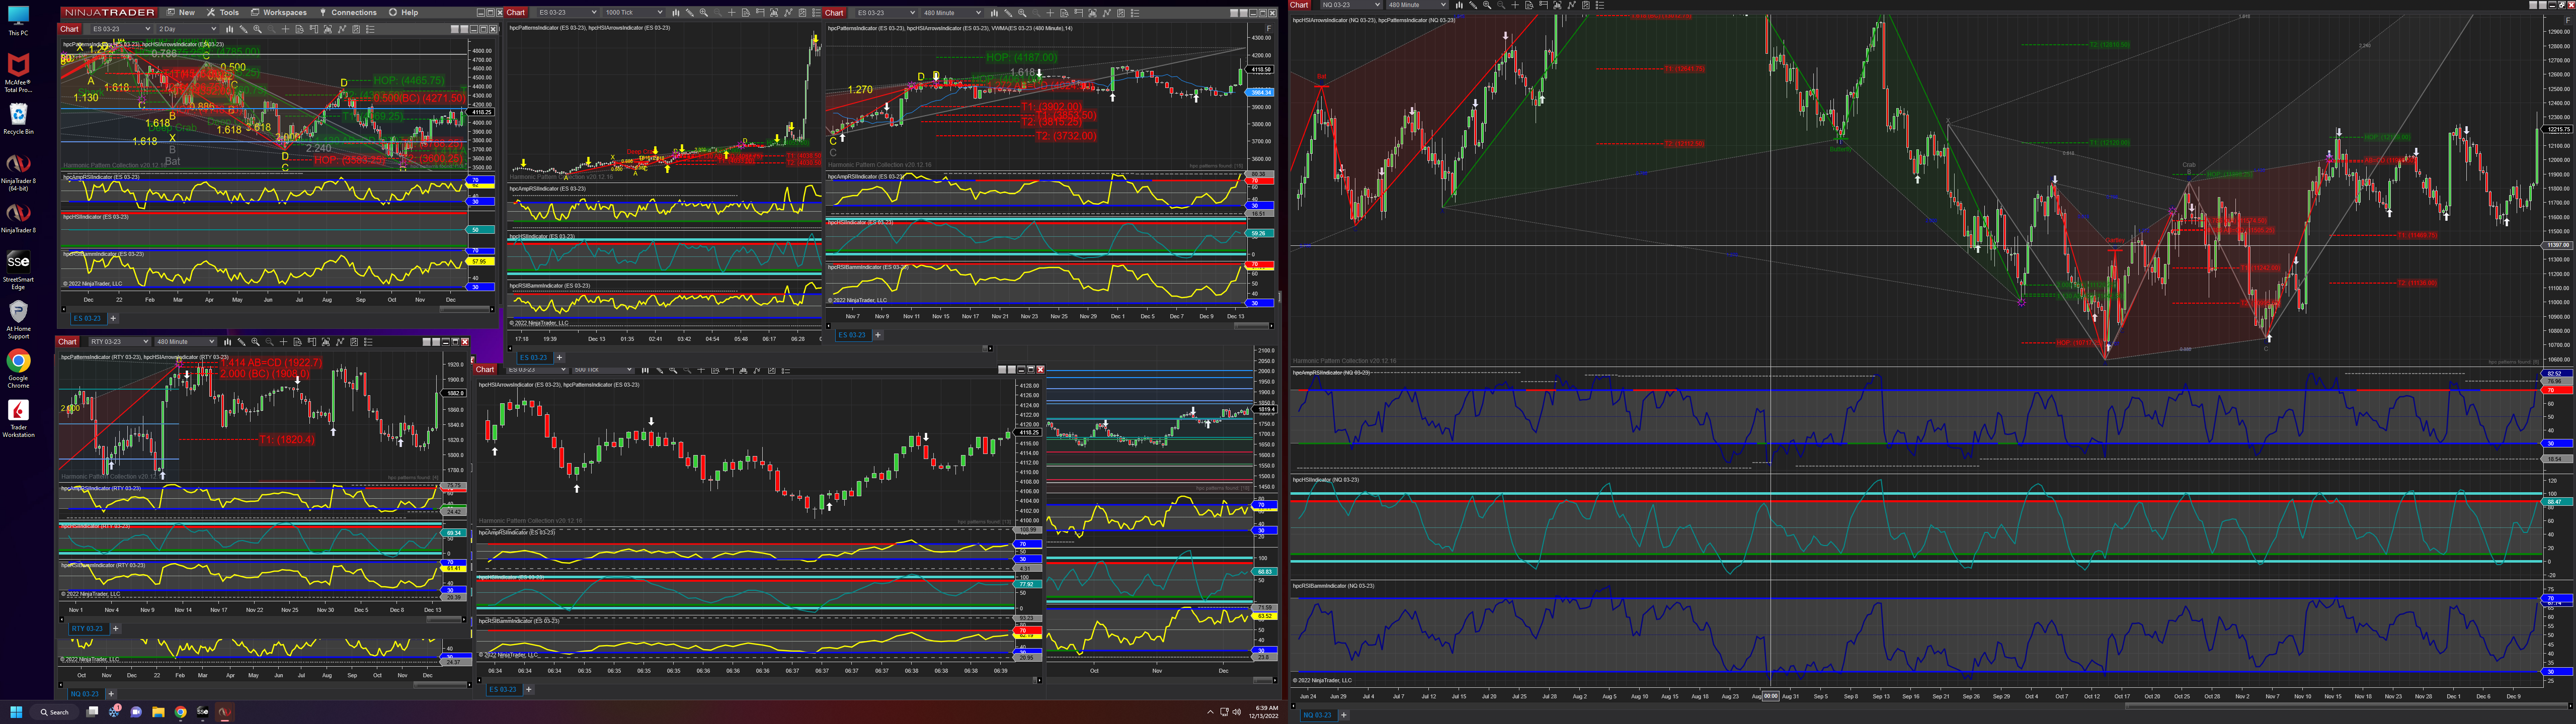The height and width of the screenshot is (724, 2576).
Task: Add new tab next to NQ 03-23 tab
Action: [1343, 715]
